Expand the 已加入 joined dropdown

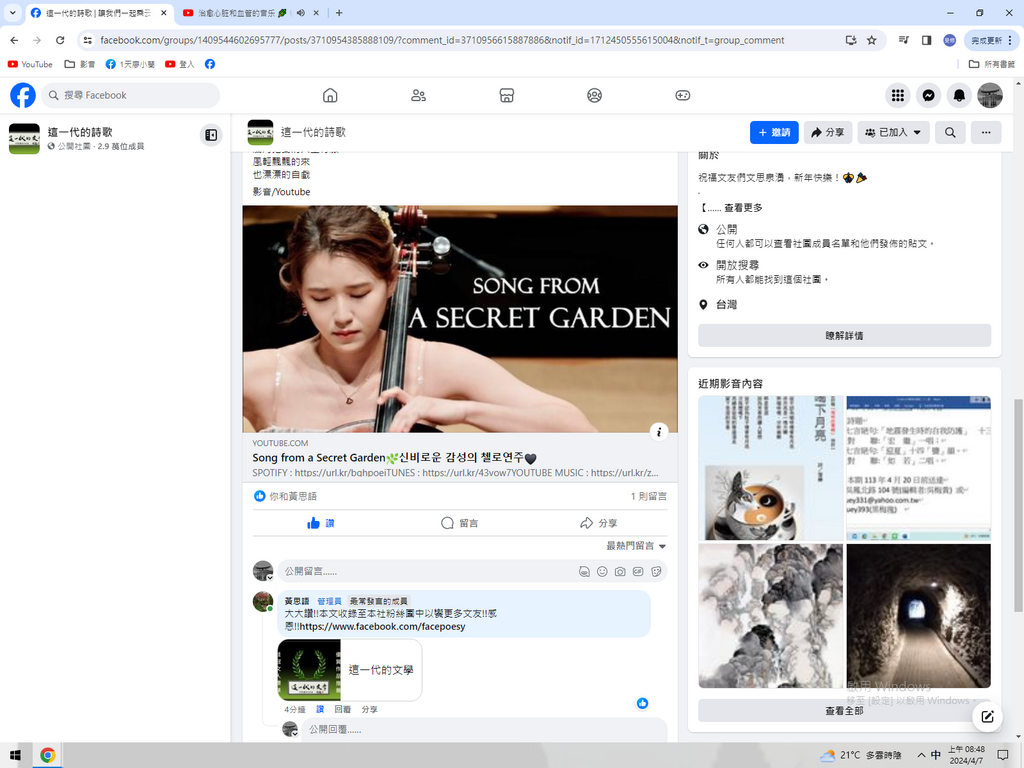(893, 132)
